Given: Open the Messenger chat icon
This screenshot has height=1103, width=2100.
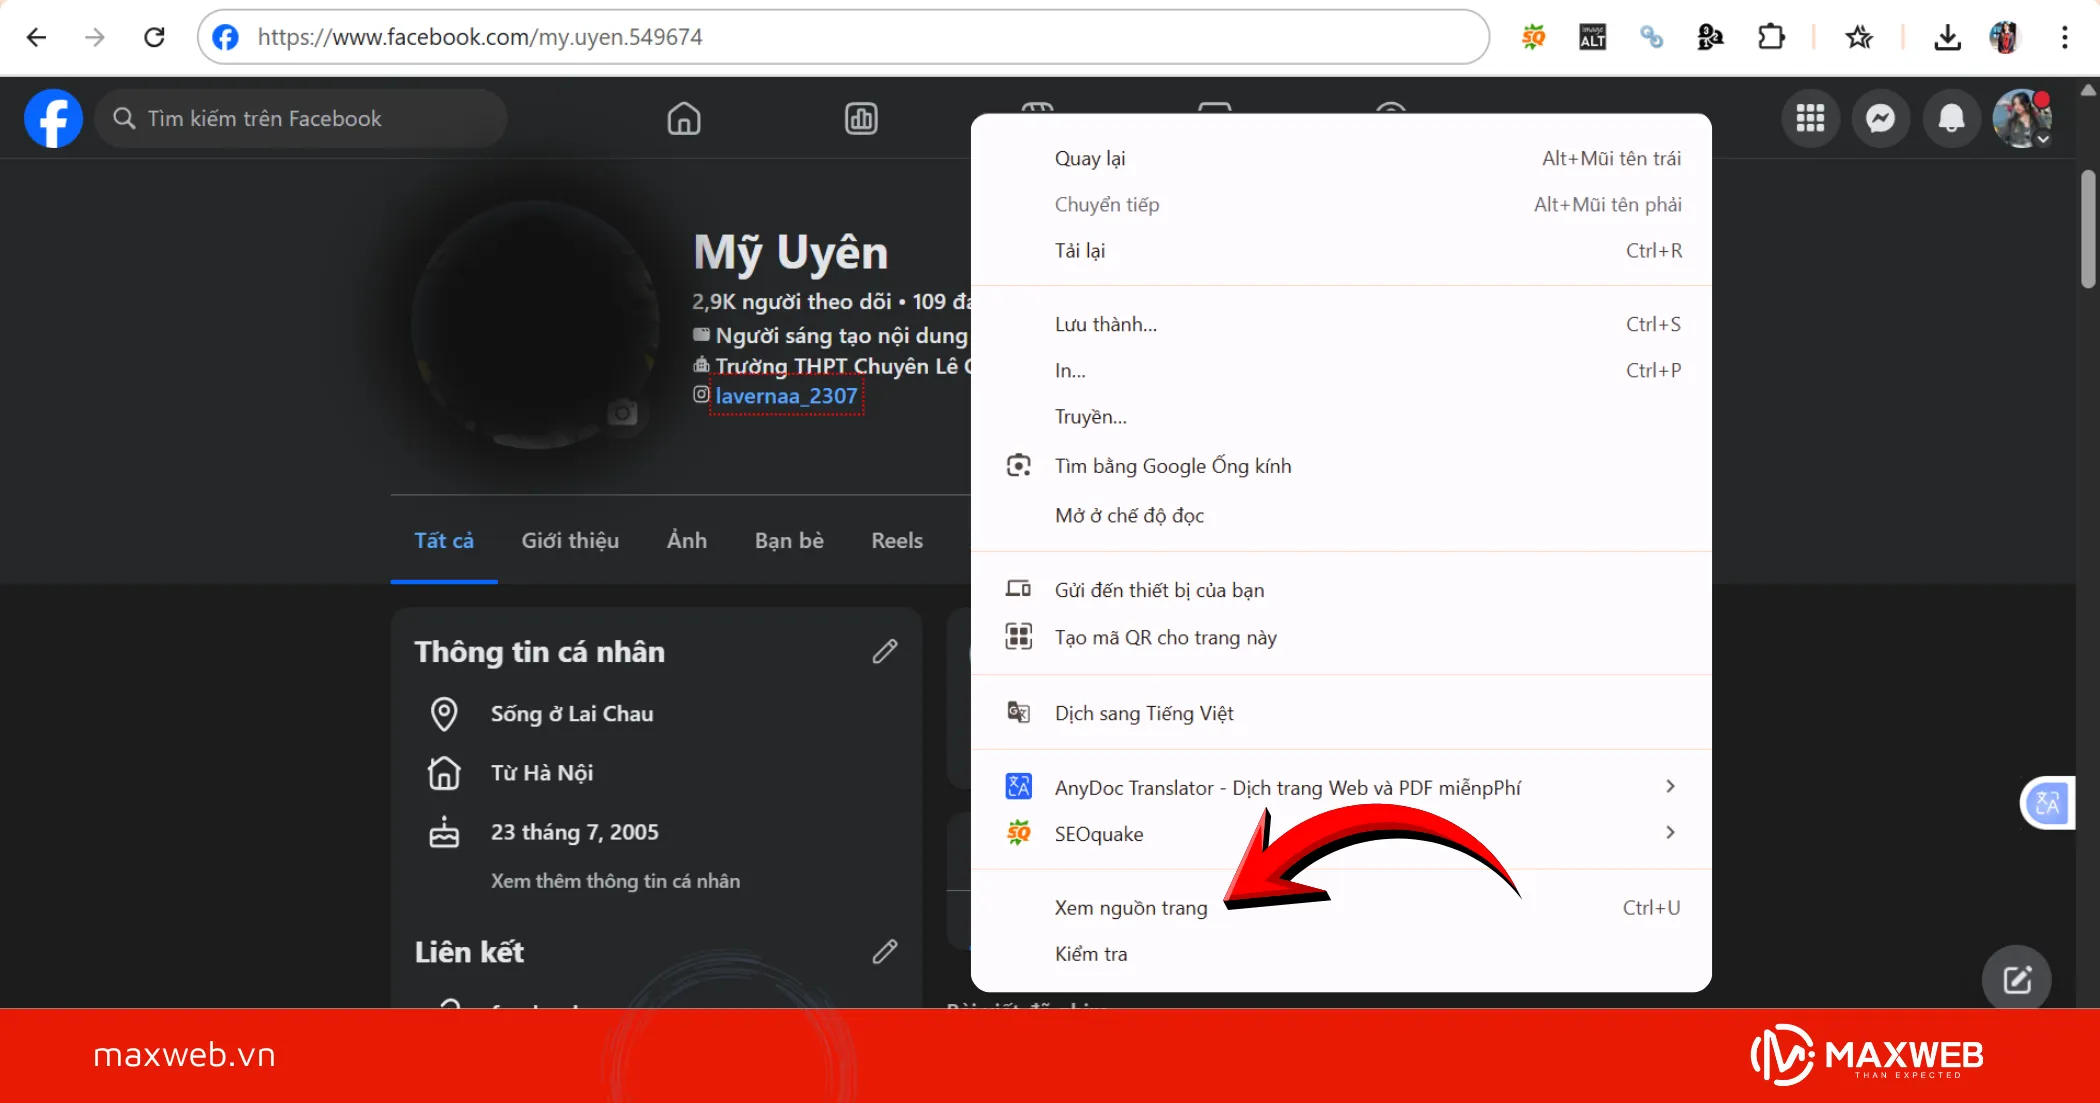Looking at the screenshot, I should (1880, 119).
